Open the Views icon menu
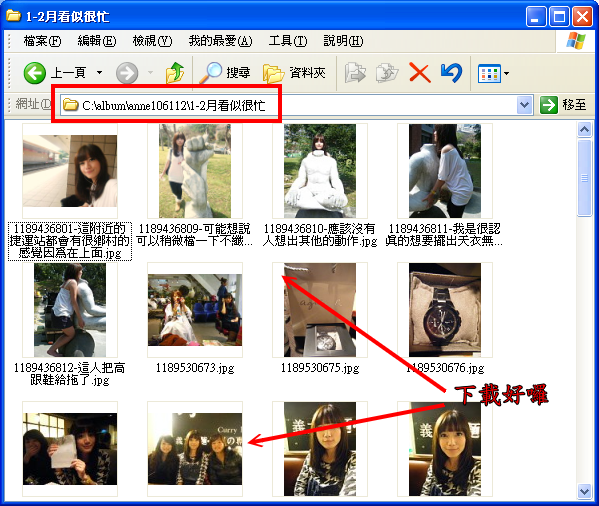 (489, 73)
